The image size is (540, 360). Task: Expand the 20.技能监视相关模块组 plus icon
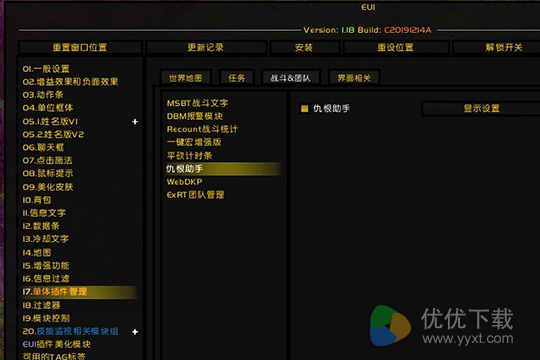[135, 332]
